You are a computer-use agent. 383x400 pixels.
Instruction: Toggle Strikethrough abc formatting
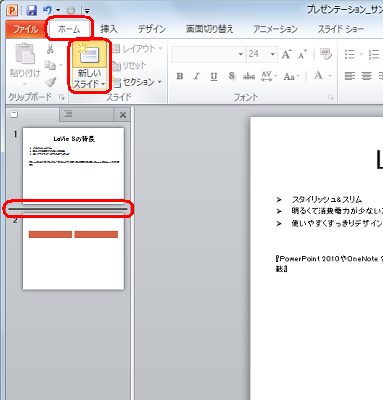pyautogui.click(x=249, y=76)
